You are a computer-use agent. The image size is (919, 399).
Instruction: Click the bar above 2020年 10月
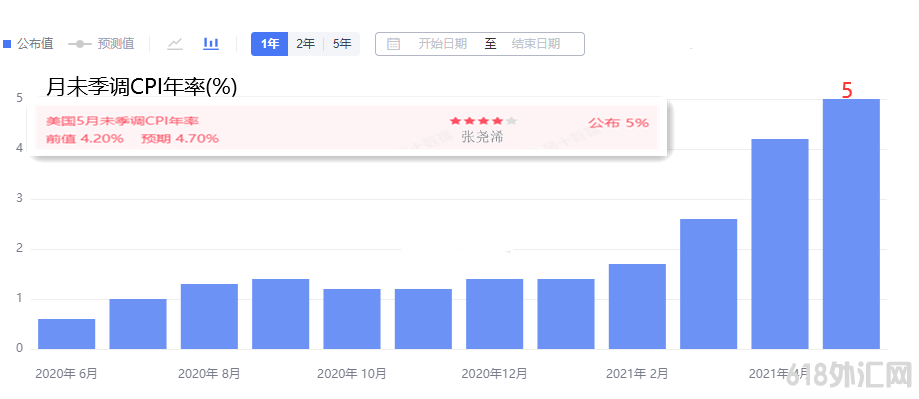tap(352, 319)
